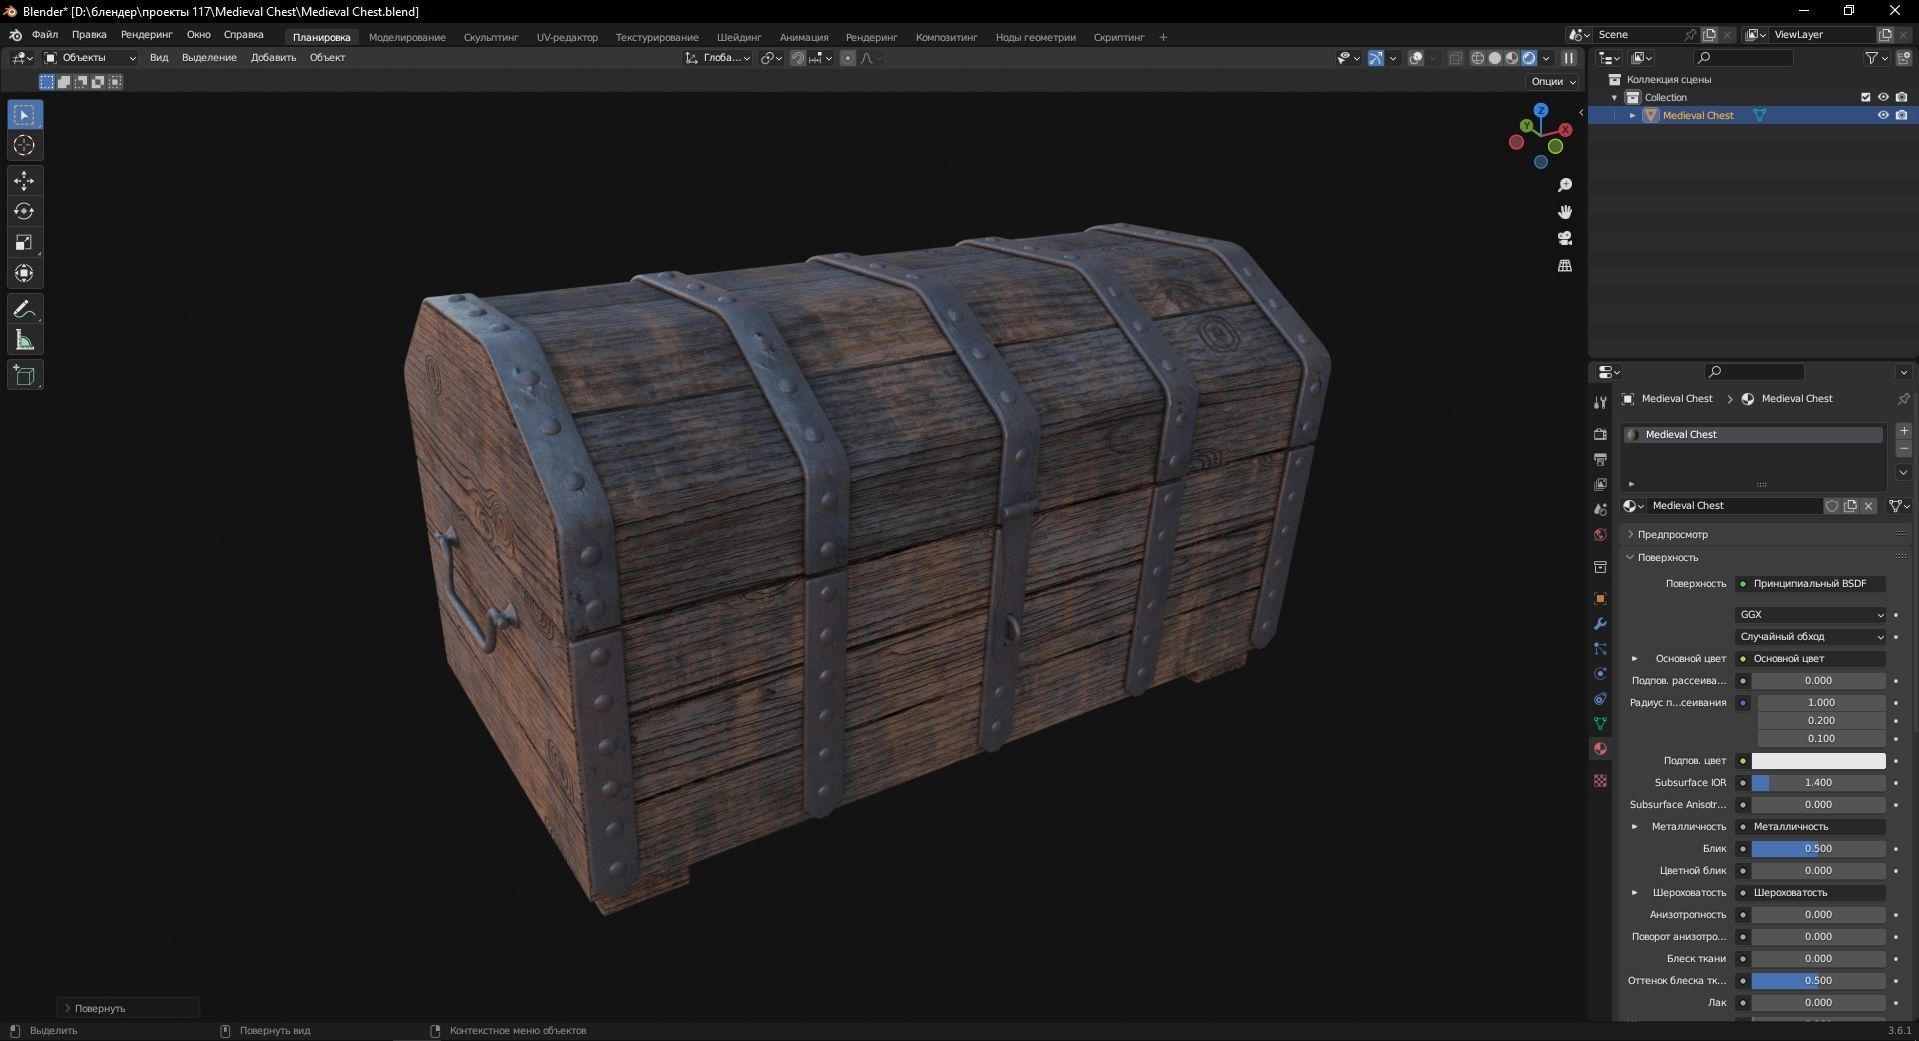Select the Rotate tool
This screenshot has width=1919, height=1041.
click(x=24, y=212)
